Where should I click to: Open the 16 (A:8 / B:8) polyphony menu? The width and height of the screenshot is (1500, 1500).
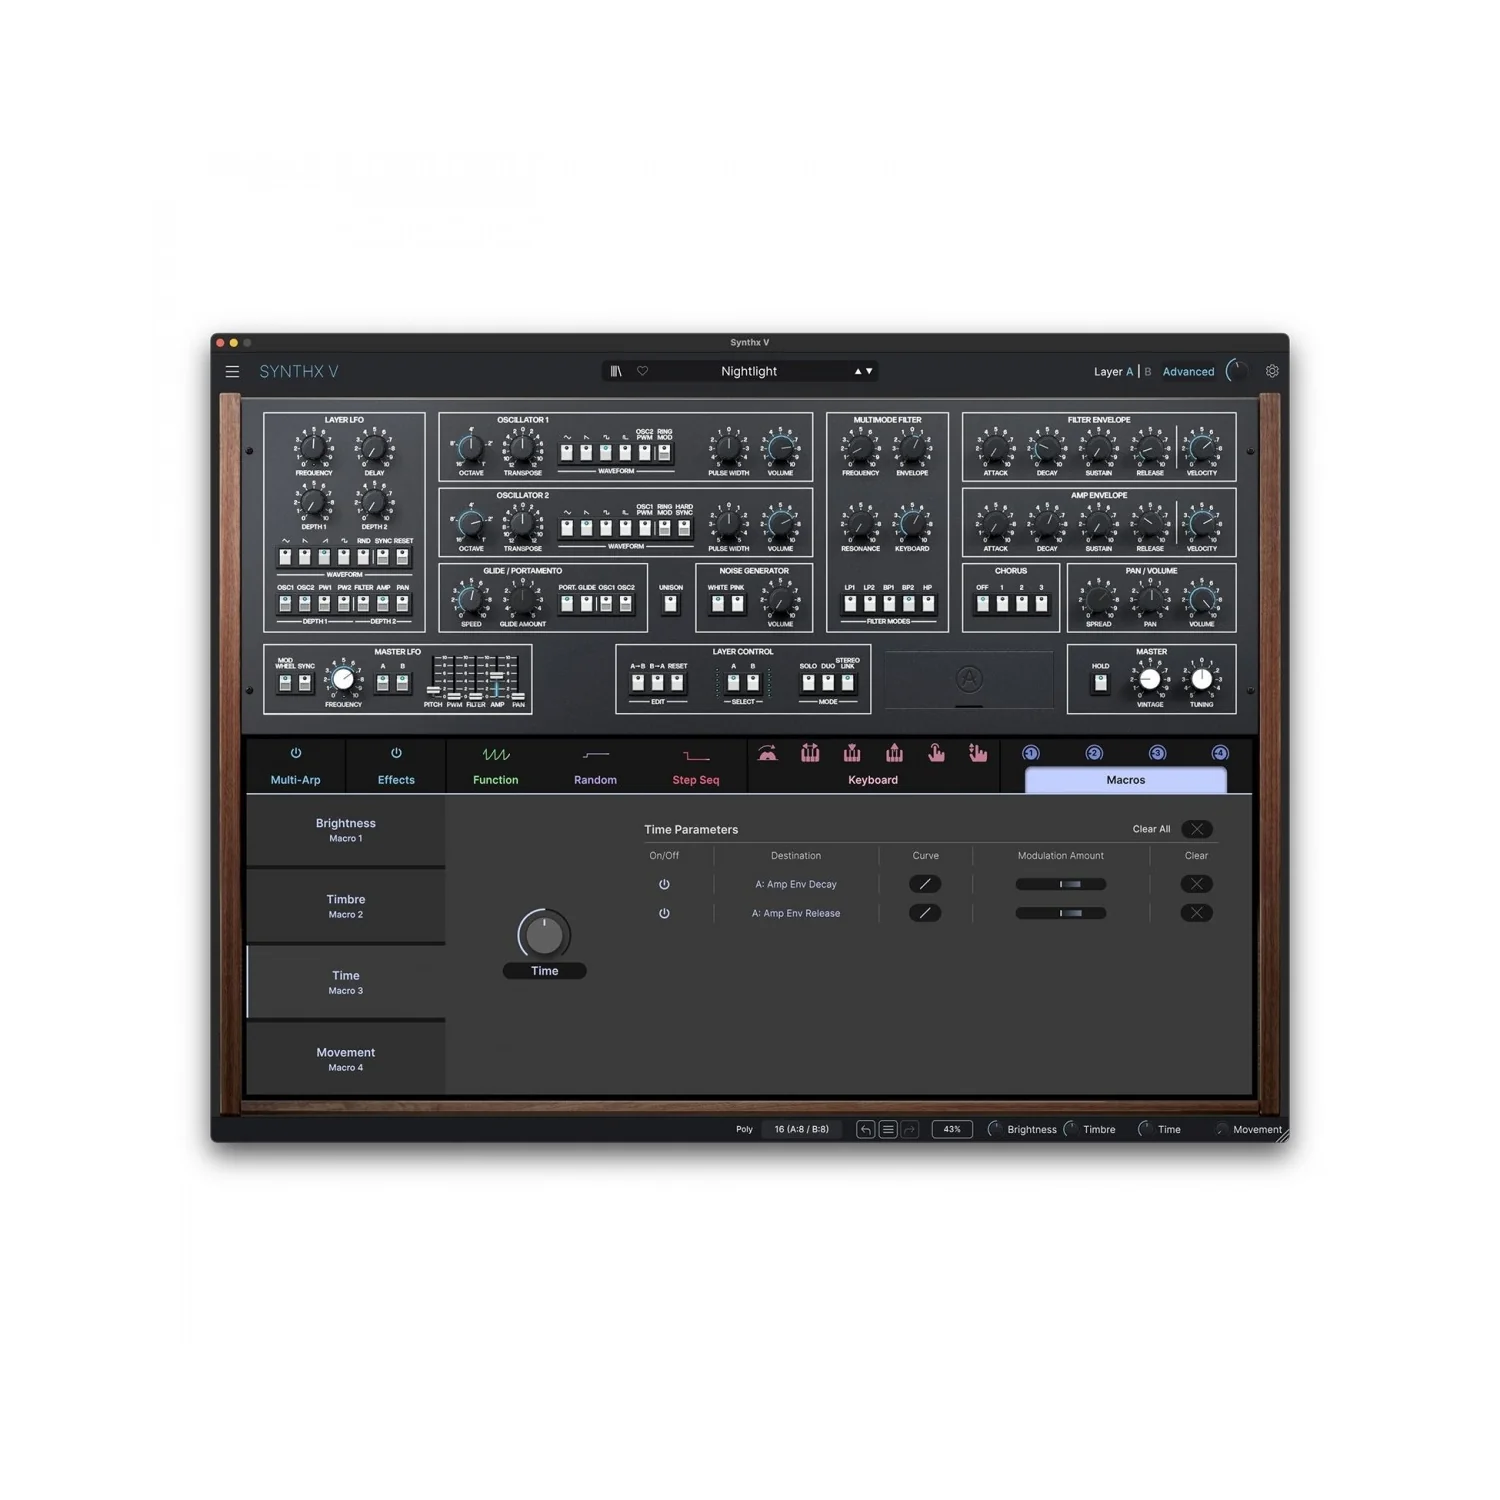[802, 1129]
